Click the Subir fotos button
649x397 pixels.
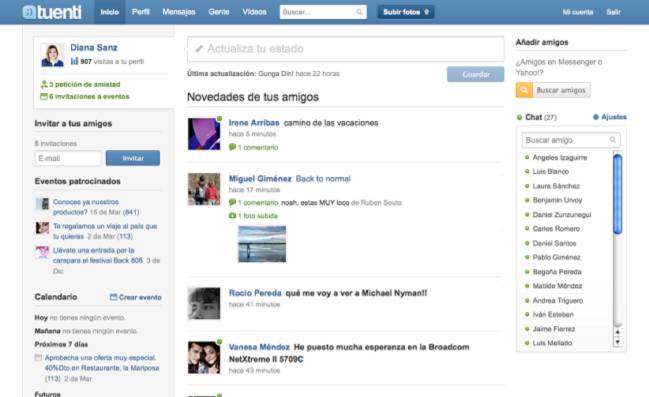(x=406, y=12)
